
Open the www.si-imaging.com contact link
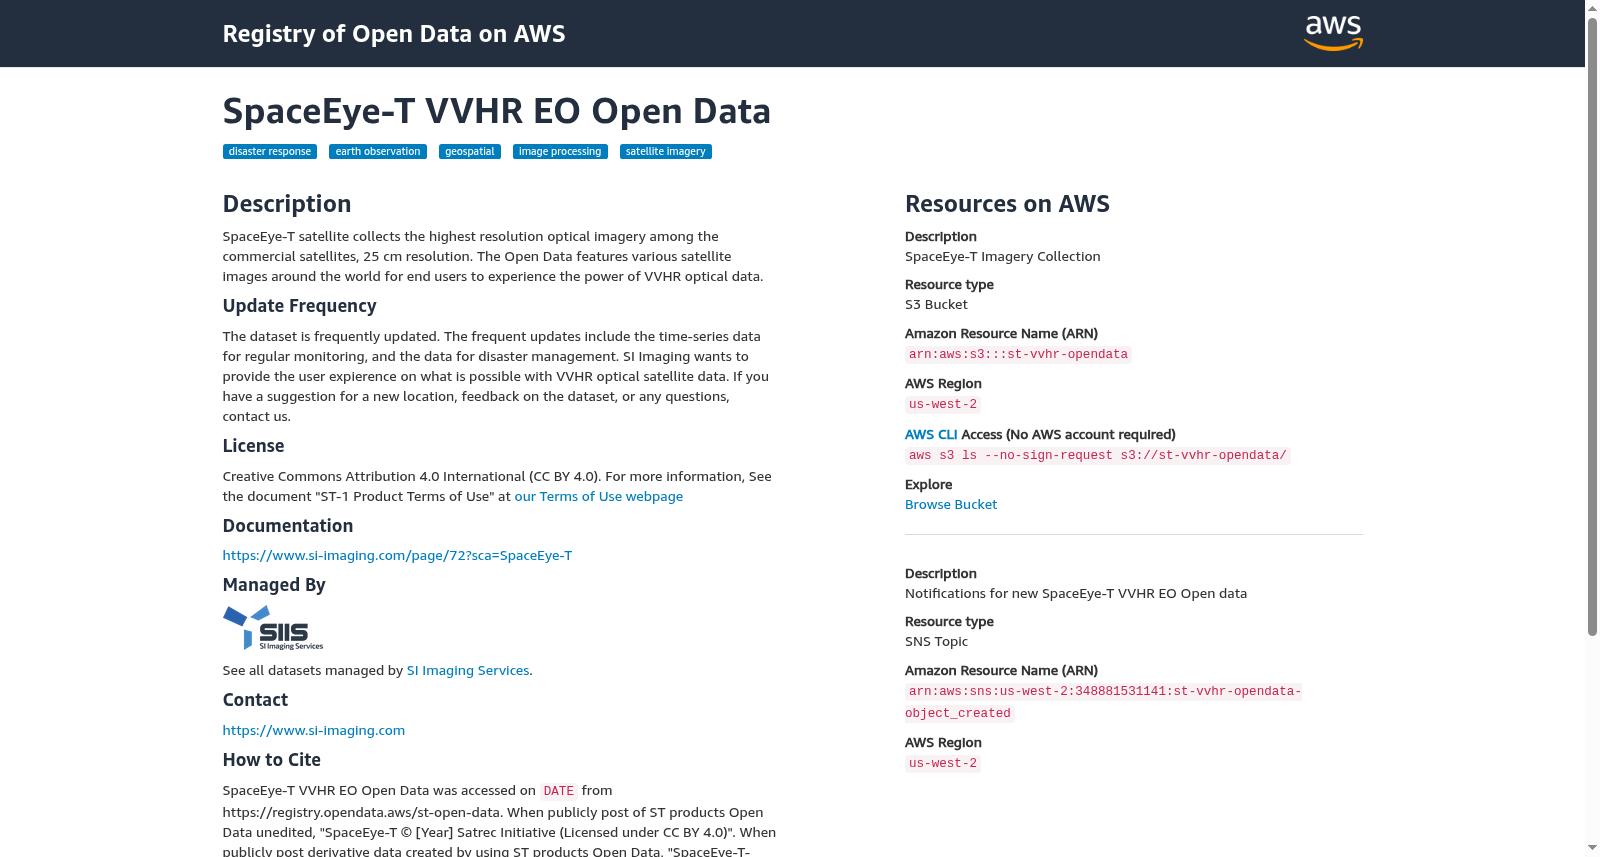(314, 731)
